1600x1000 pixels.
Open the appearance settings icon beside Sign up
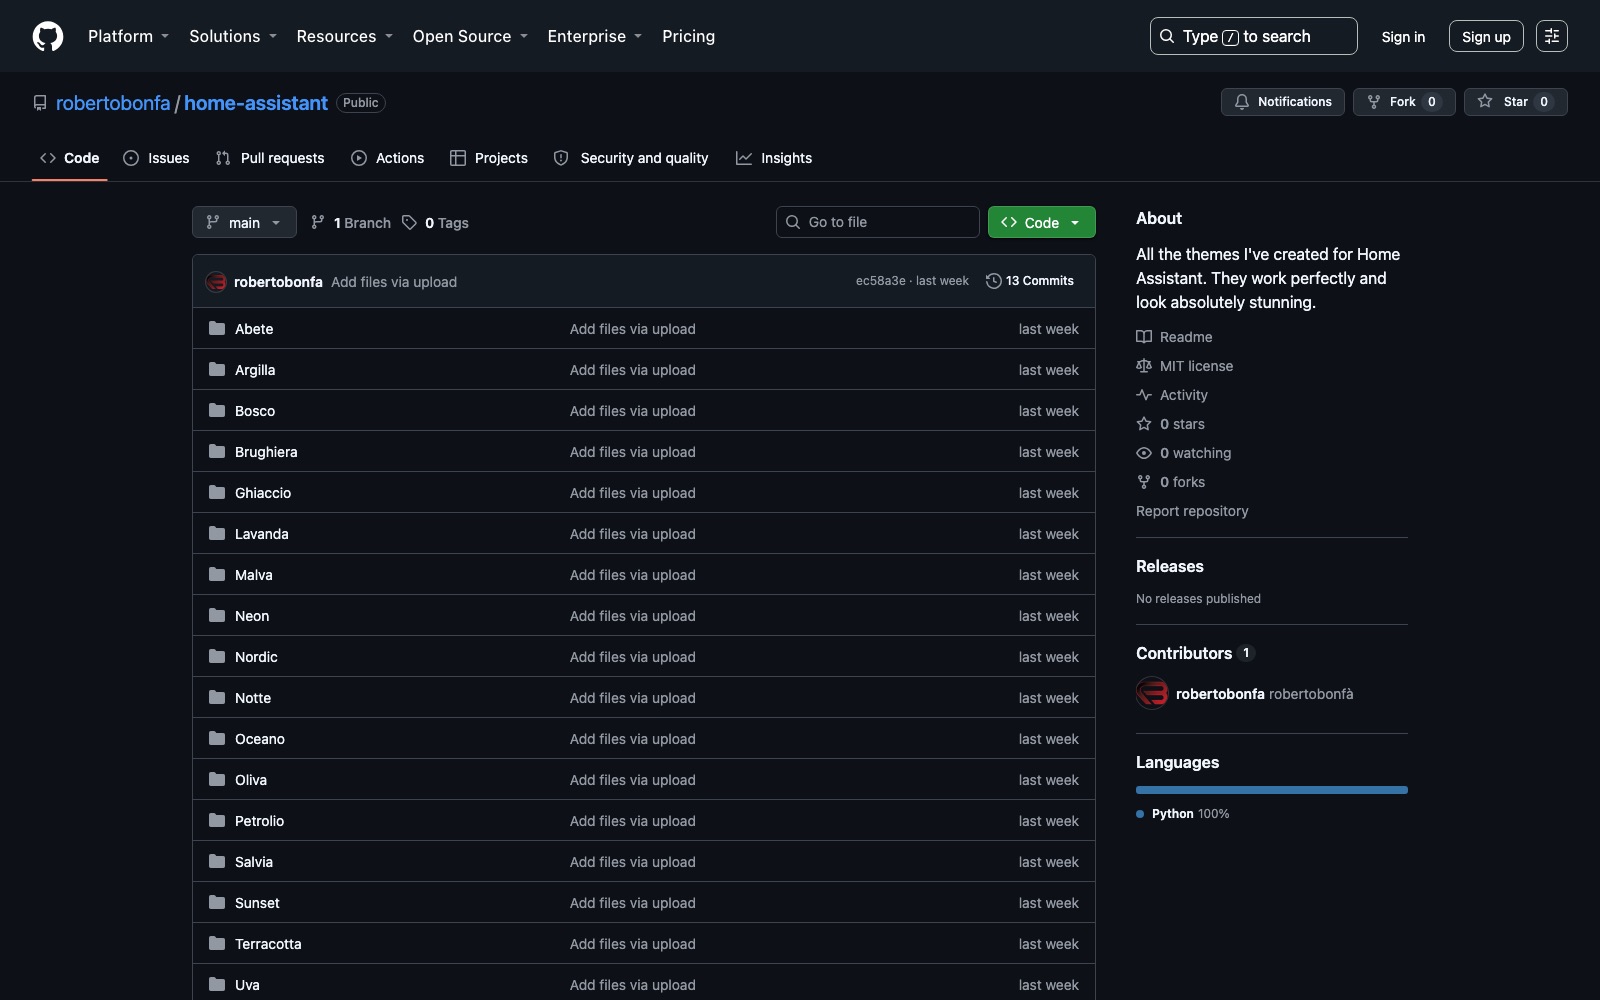[x=1552, y=36]
